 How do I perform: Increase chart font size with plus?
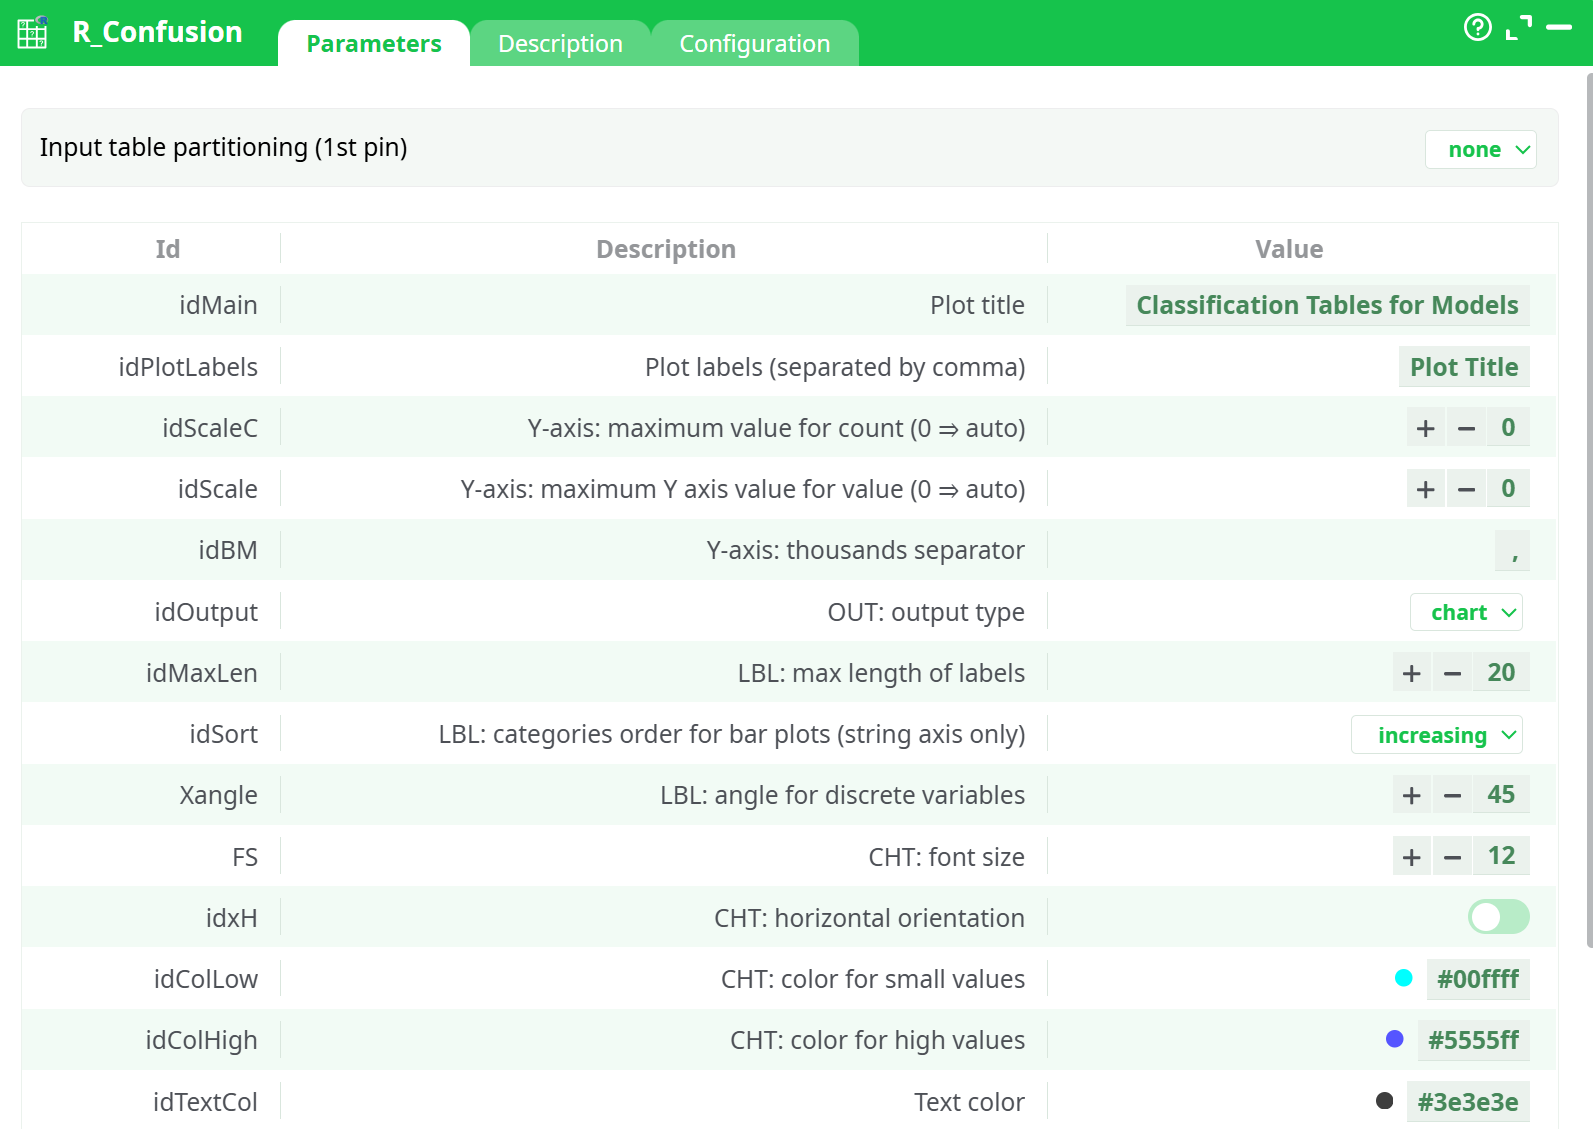[1411, 857]
